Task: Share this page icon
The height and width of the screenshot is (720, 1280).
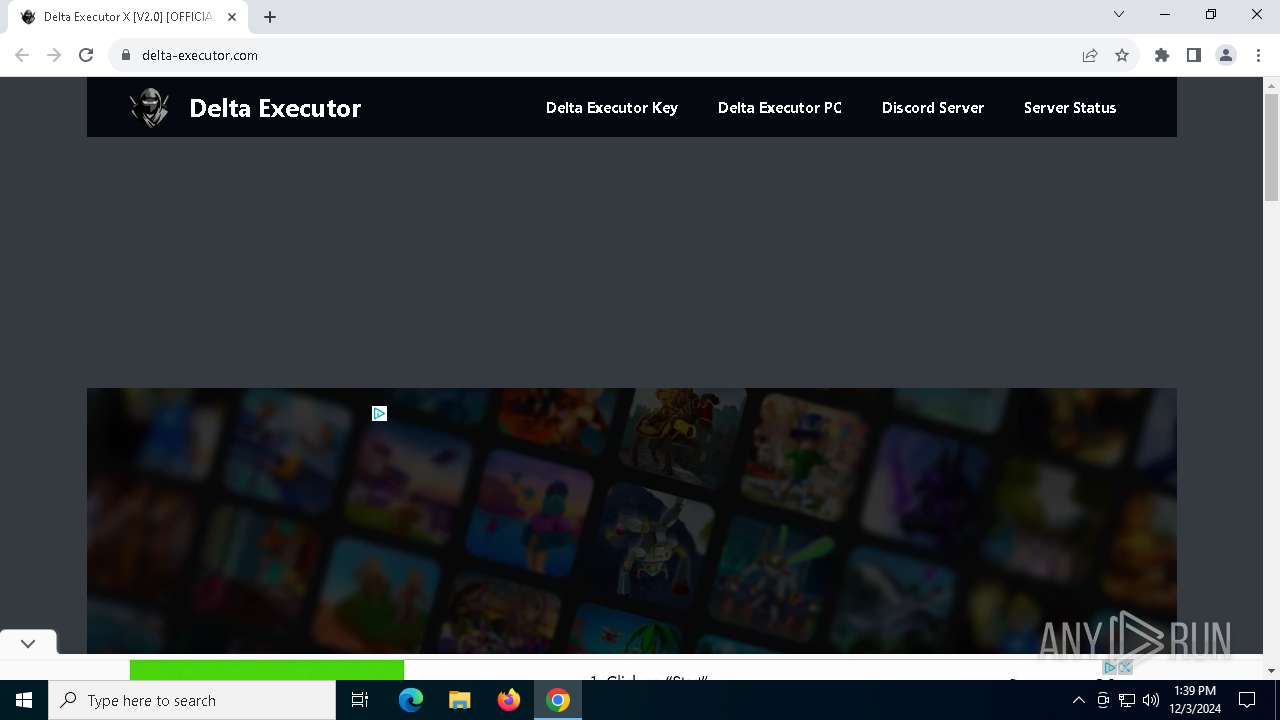Action: coord(1090,55)
